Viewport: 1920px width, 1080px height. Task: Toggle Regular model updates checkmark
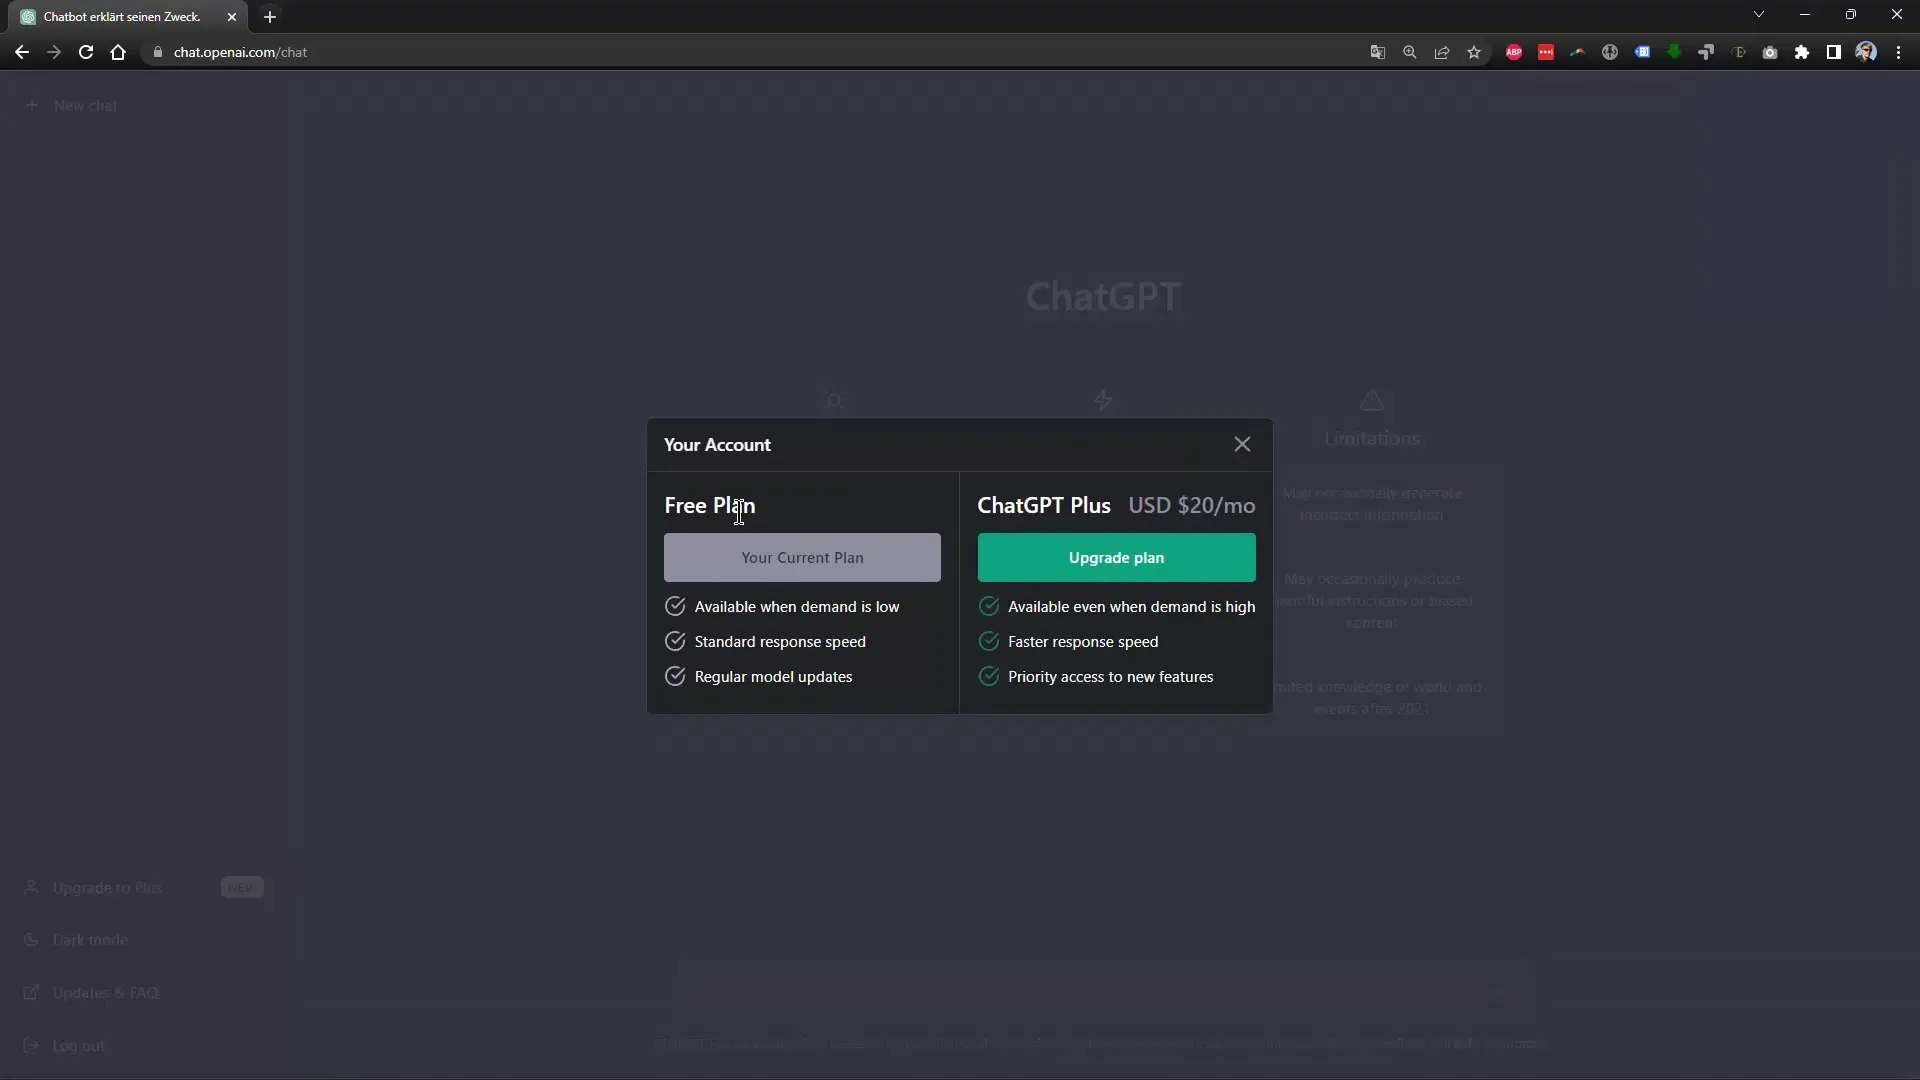click(675, 676)
